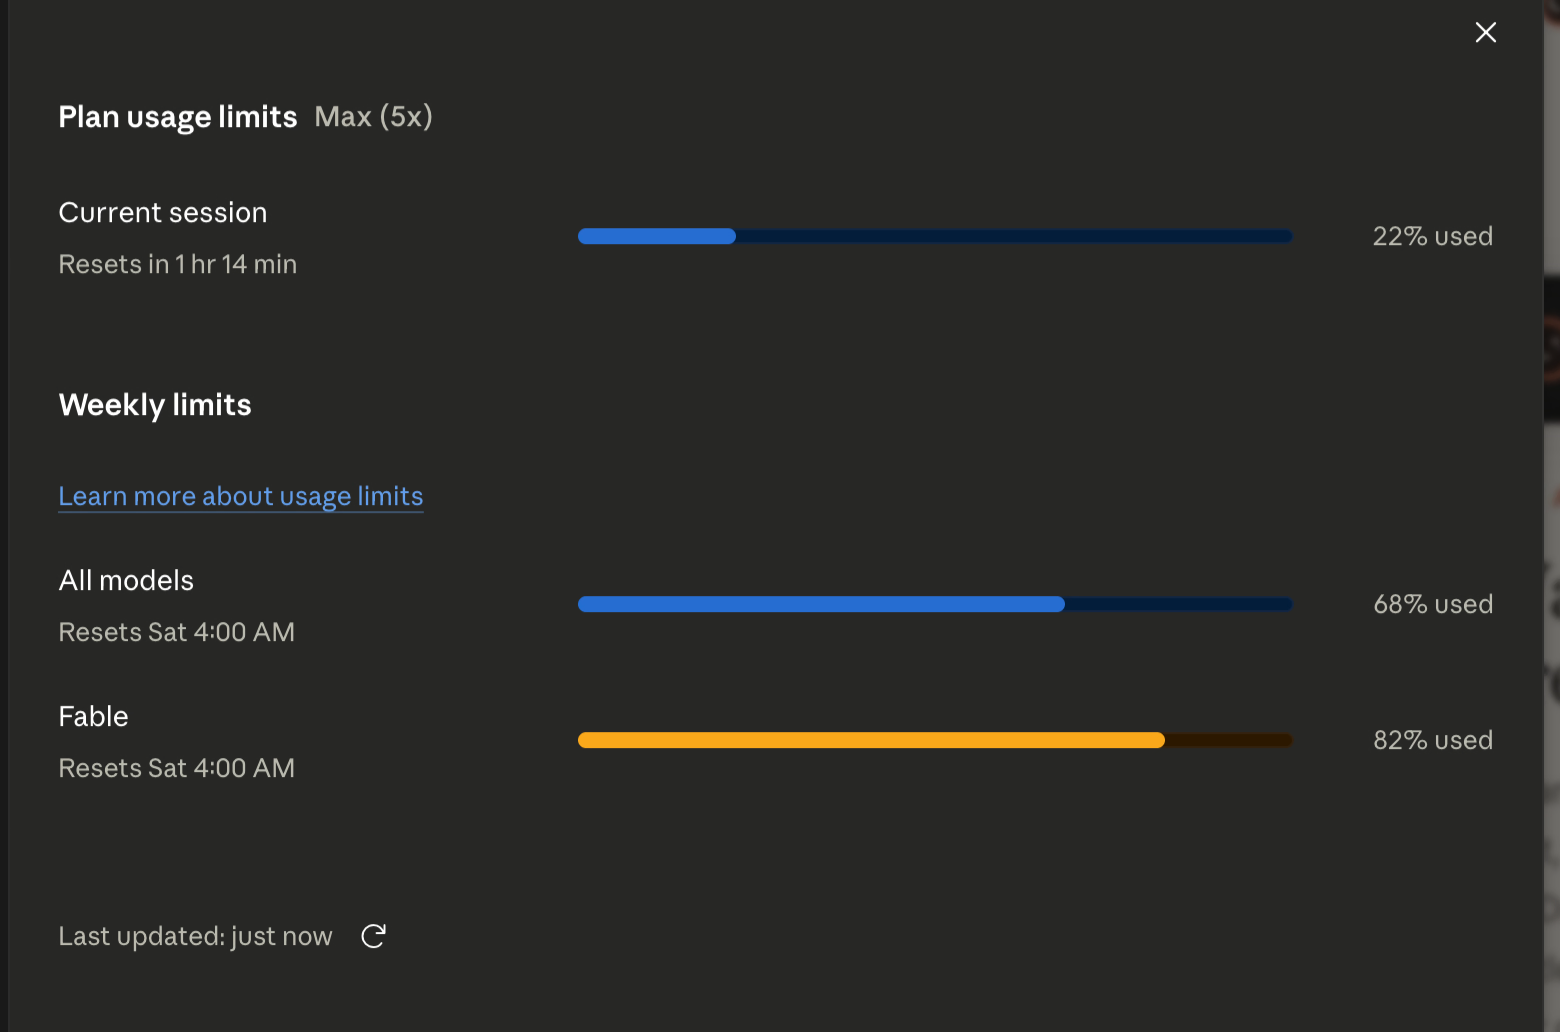Click the Current session progress bar

click(x=935, y=236)
